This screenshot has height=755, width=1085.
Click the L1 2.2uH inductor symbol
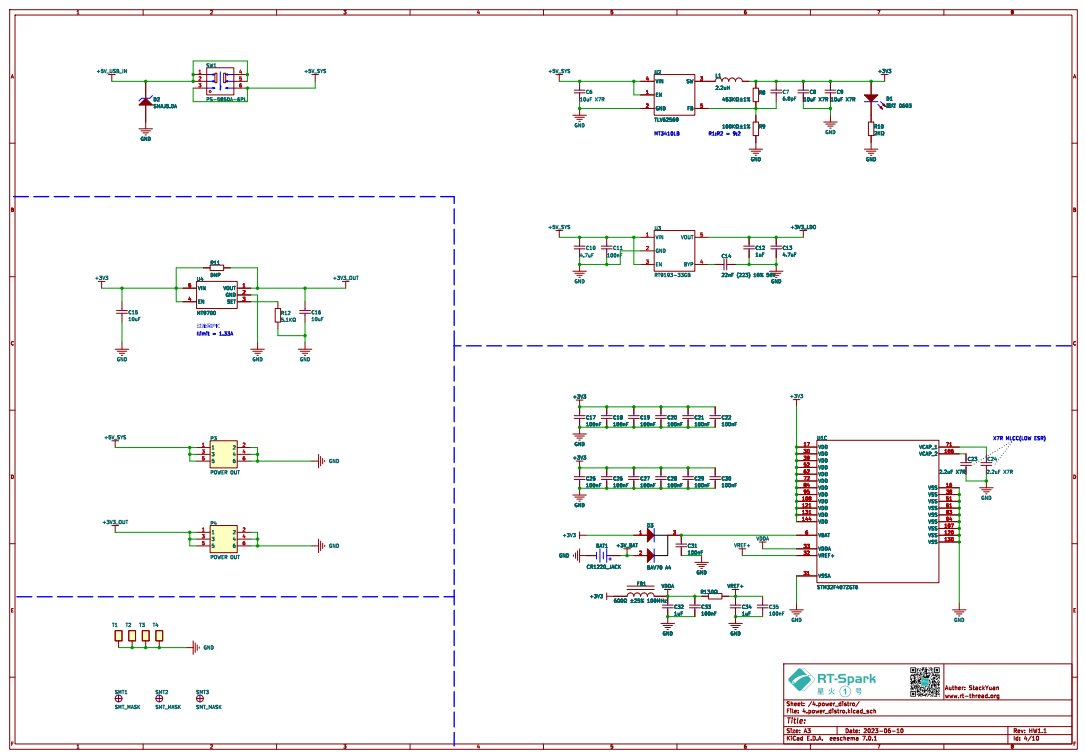(732, 79)
